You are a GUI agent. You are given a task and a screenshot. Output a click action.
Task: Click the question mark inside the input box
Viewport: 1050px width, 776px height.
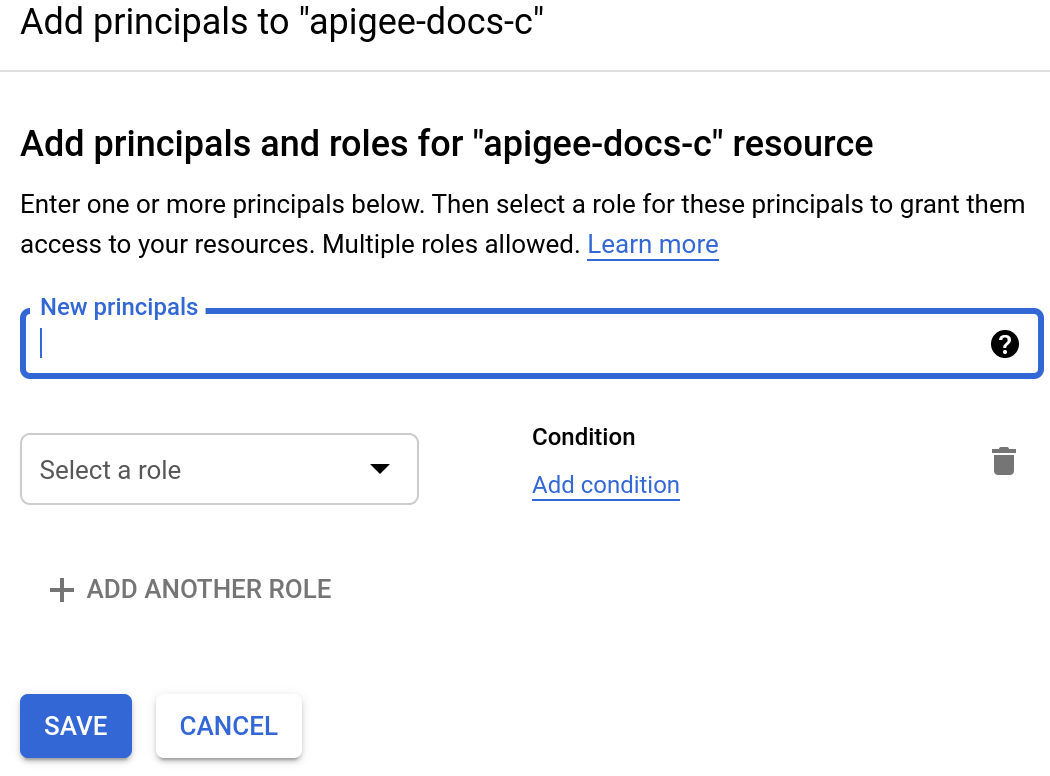1004,344
